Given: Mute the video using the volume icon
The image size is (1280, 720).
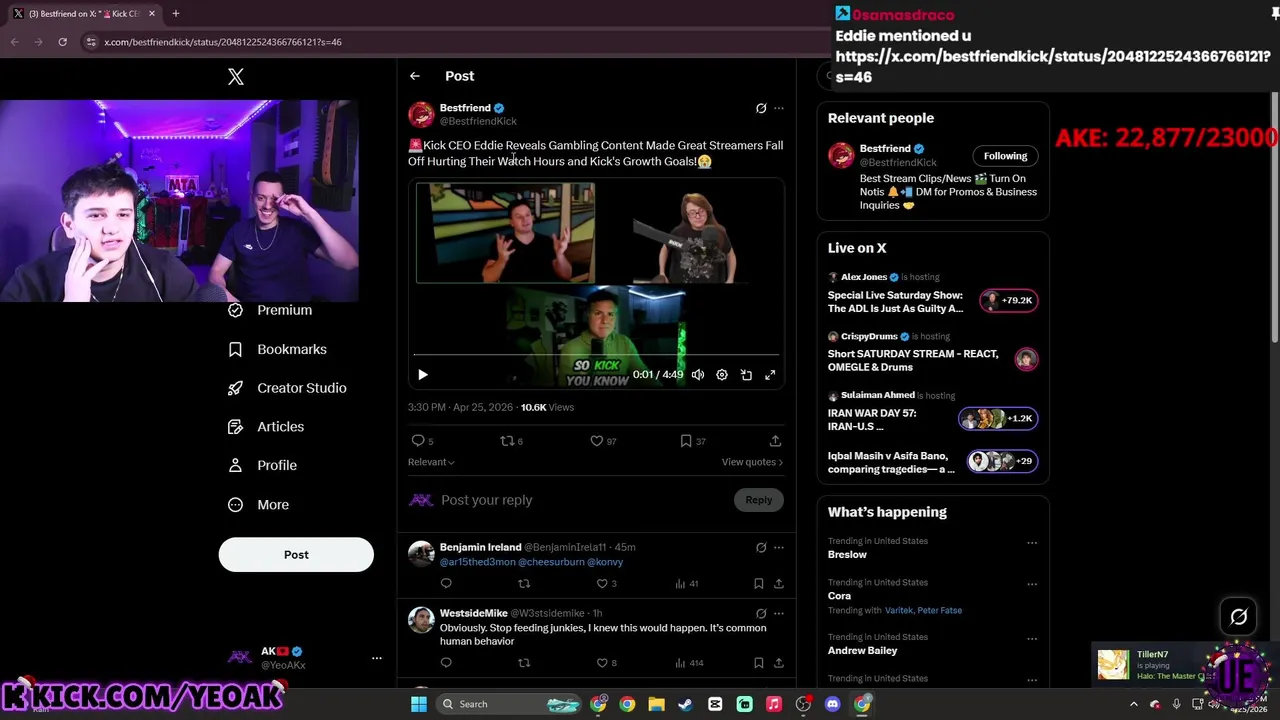Looking at the screenshot, I should pos(698,375).
